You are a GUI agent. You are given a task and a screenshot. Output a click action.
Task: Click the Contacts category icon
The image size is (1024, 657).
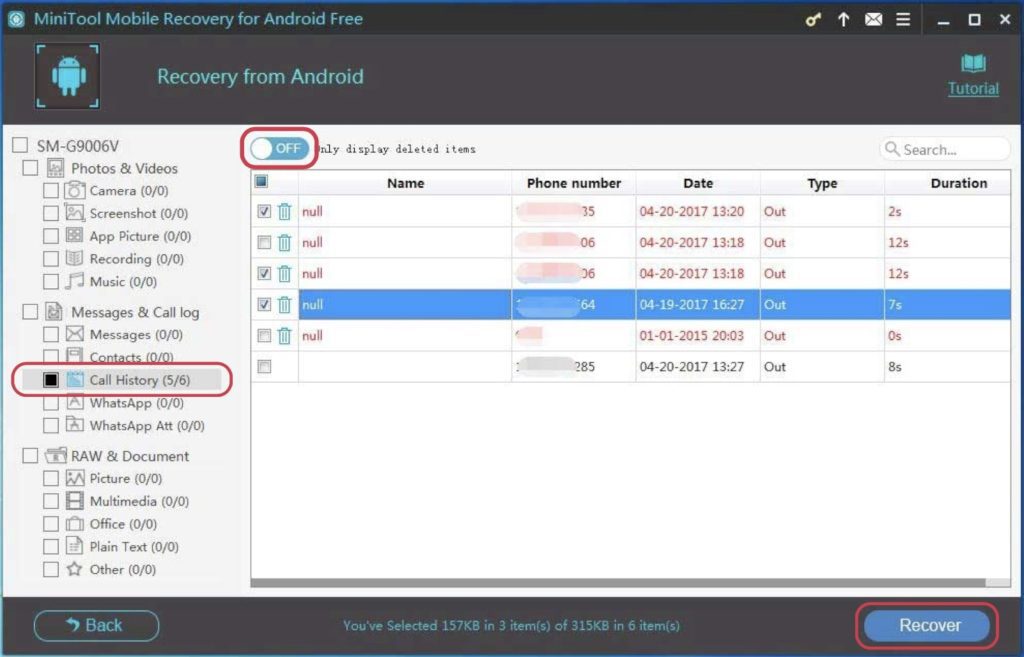click(x=74, y=357)
